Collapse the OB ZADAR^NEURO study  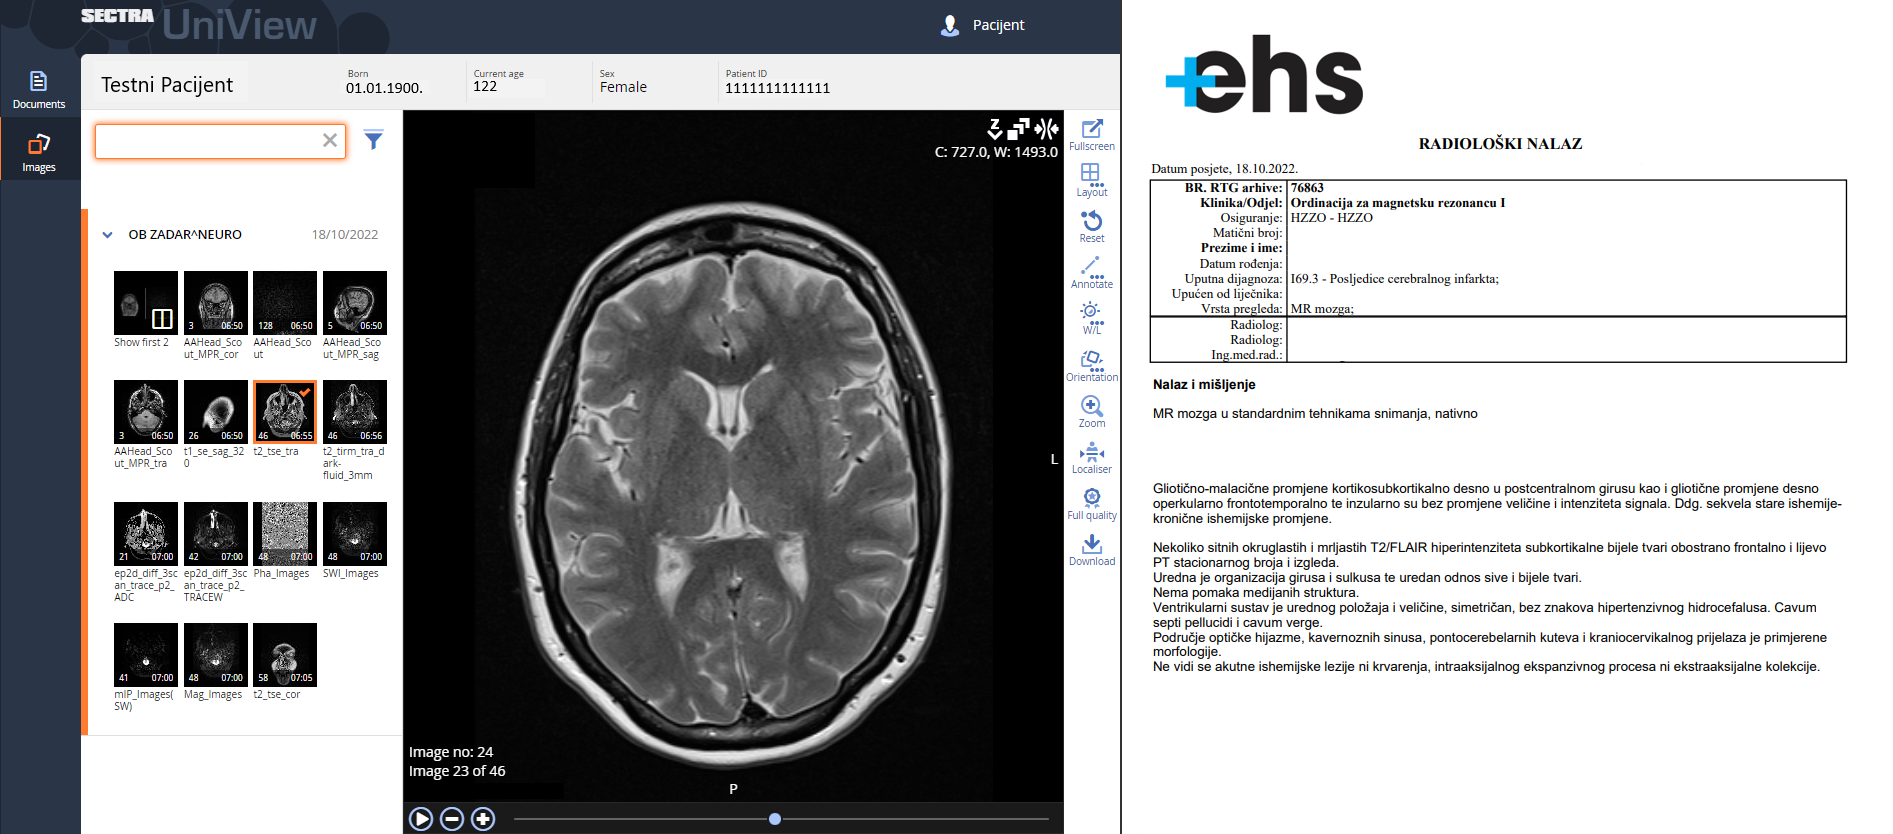tap(108, 235)
